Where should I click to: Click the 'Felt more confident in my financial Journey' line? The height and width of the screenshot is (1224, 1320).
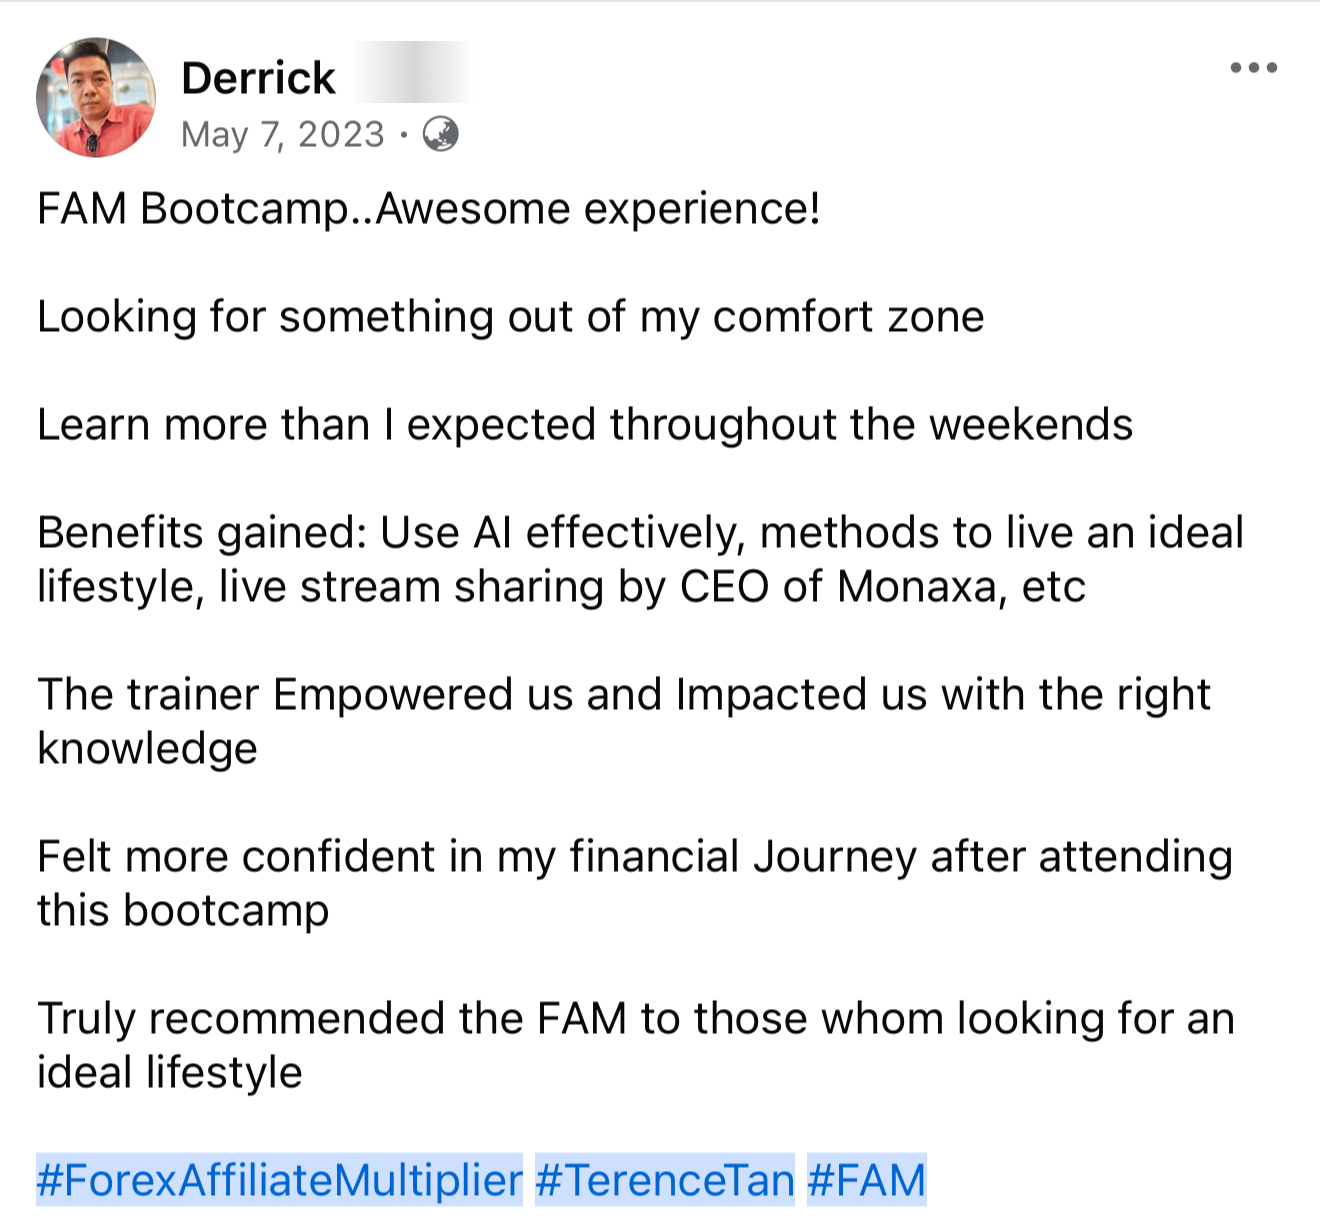(635, 857)
